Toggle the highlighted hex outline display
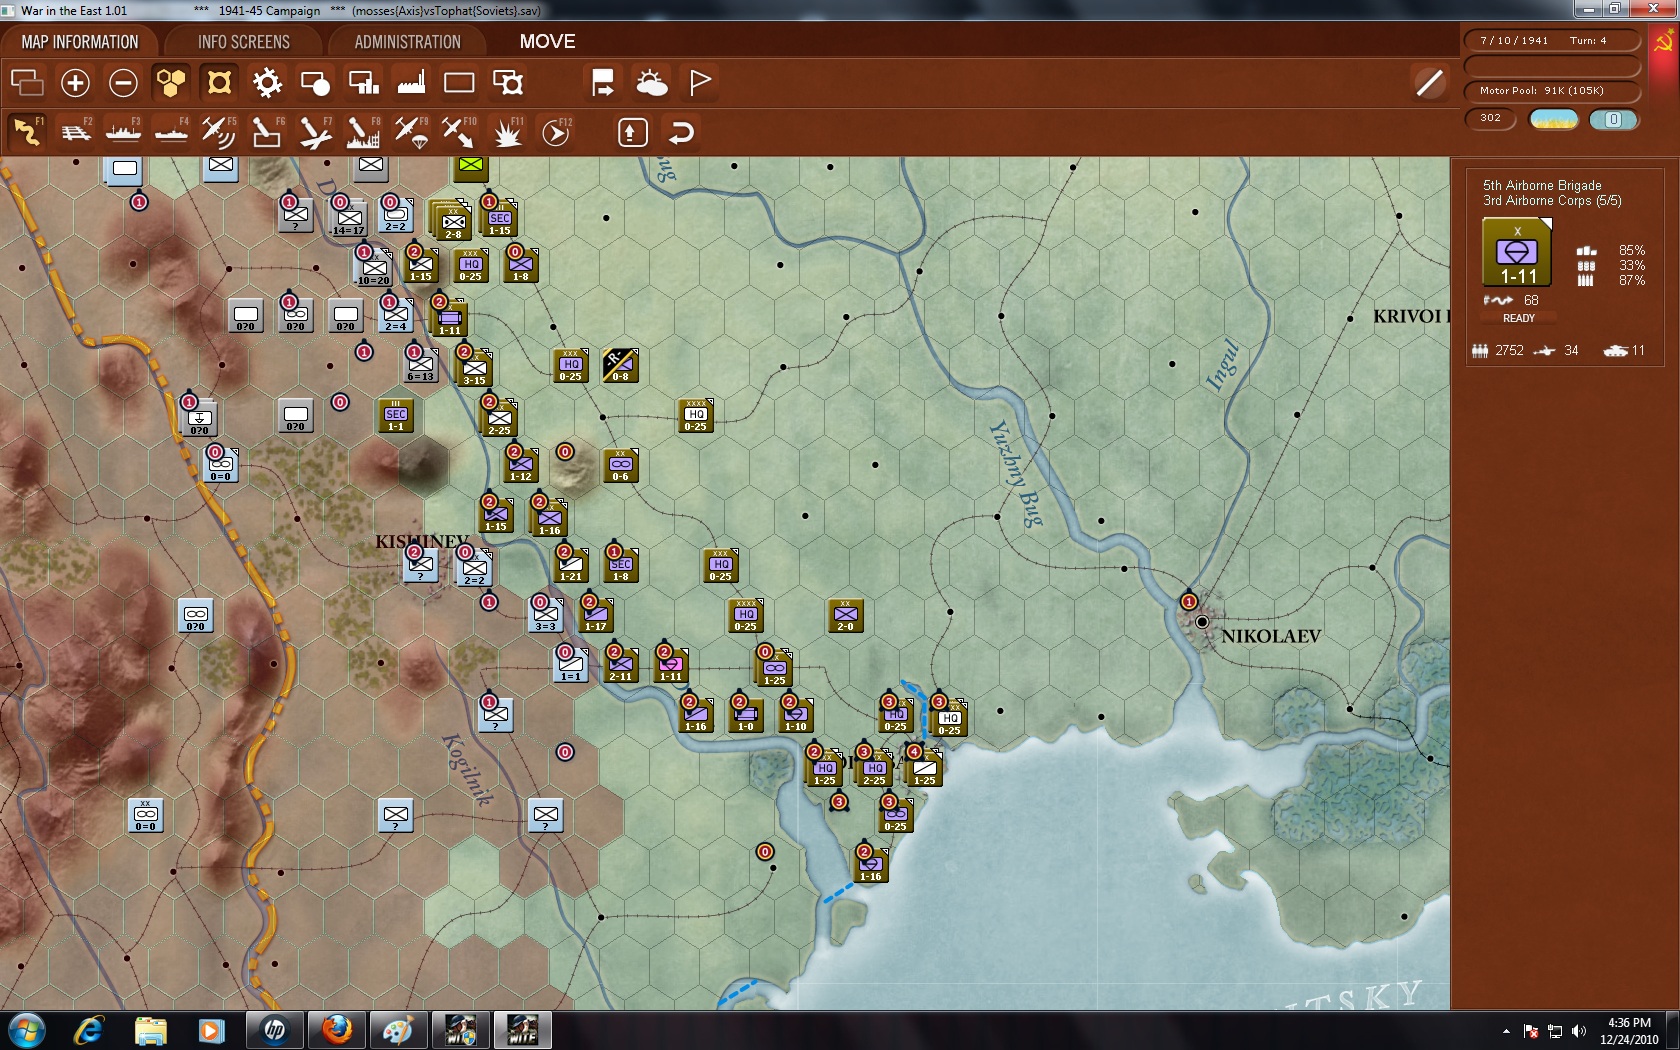1680x1050 pixels. point(219,82)
